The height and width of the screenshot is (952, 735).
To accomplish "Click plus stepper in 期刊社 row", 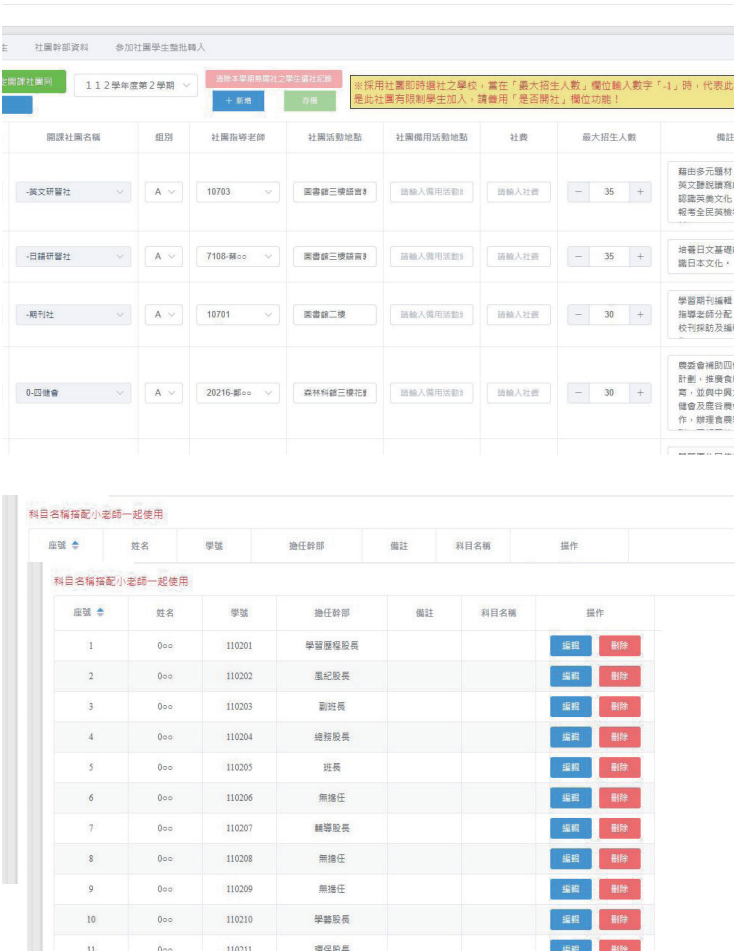I will 640,314.
